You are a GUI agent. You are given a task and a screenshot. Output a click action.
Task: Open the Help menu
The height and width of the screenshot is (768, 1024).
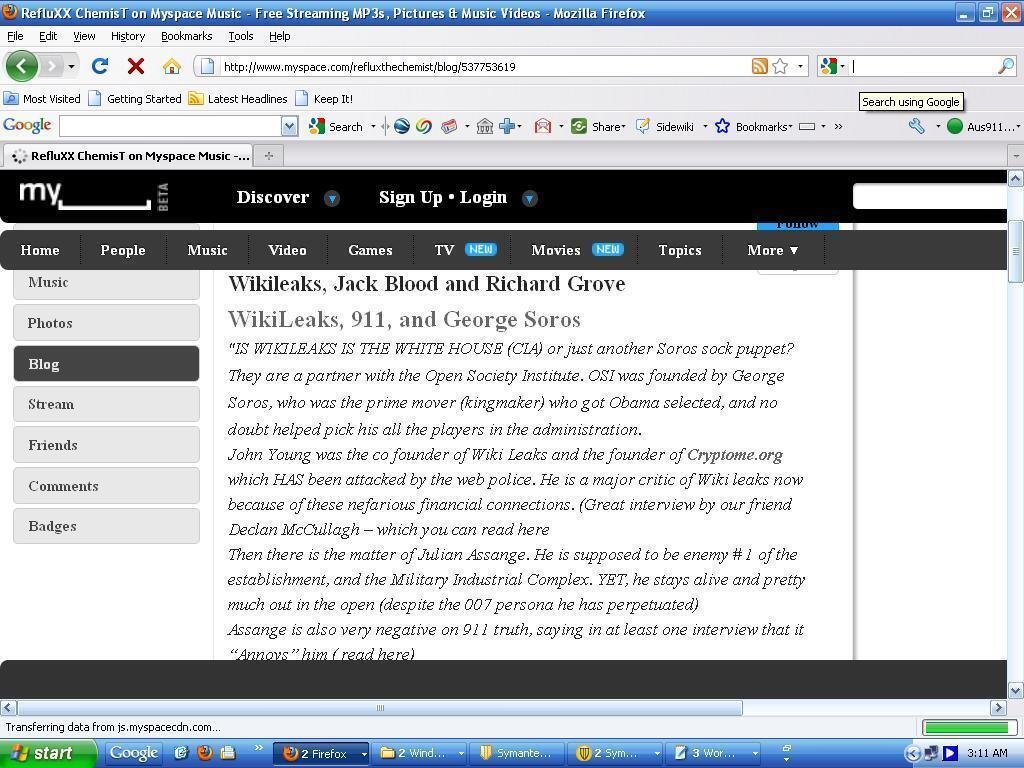pyautogui.click(x=280, y=36)
